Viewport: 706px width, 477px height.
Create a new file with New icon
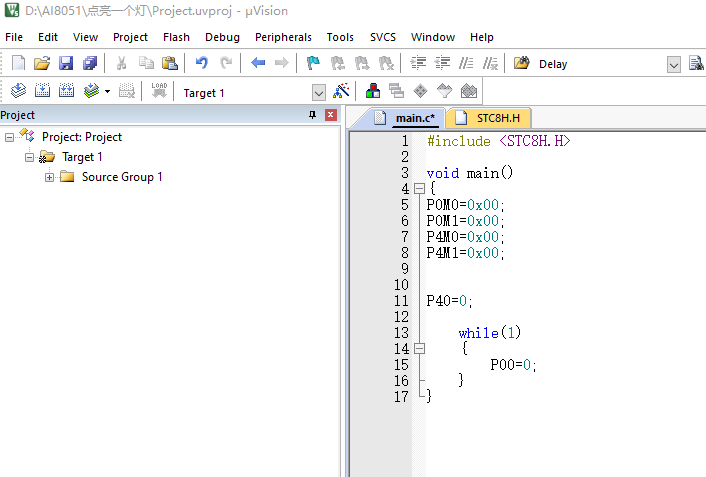(18, 63)
